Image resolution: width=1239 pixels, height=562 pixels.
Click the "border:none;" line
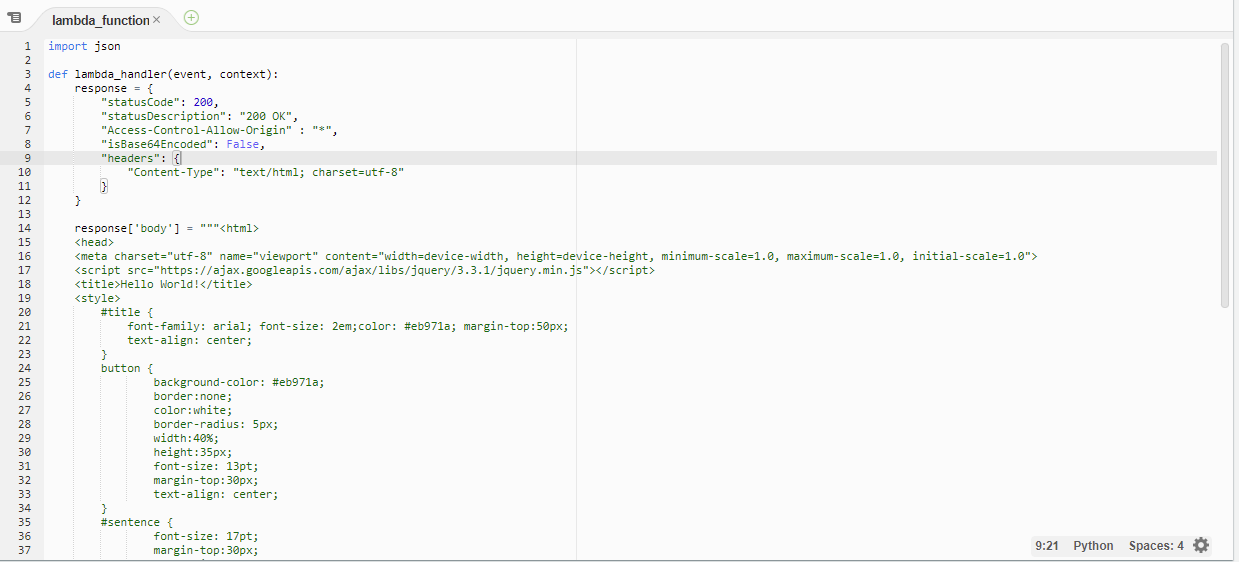pos(193,396)
